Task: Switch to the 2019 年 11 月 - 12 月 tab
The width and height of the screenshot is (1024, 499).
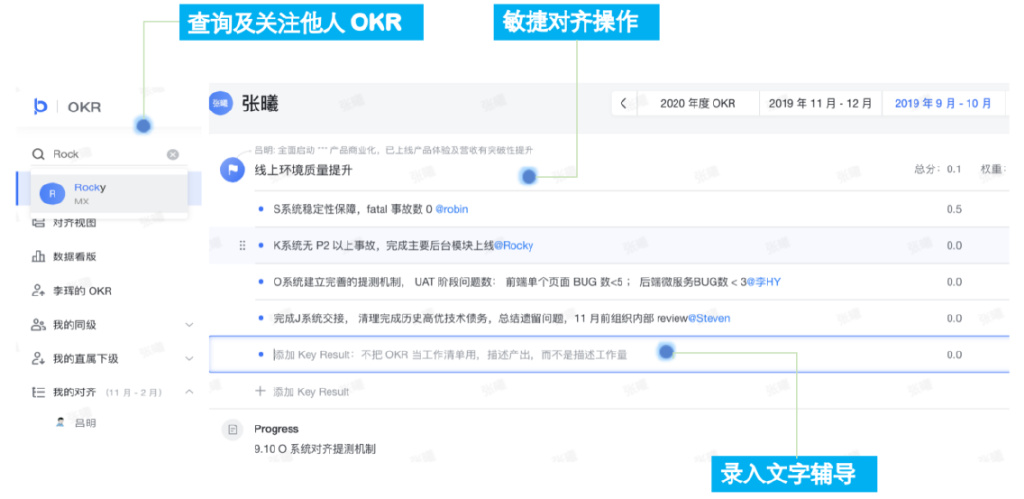Action: [820, 103]
